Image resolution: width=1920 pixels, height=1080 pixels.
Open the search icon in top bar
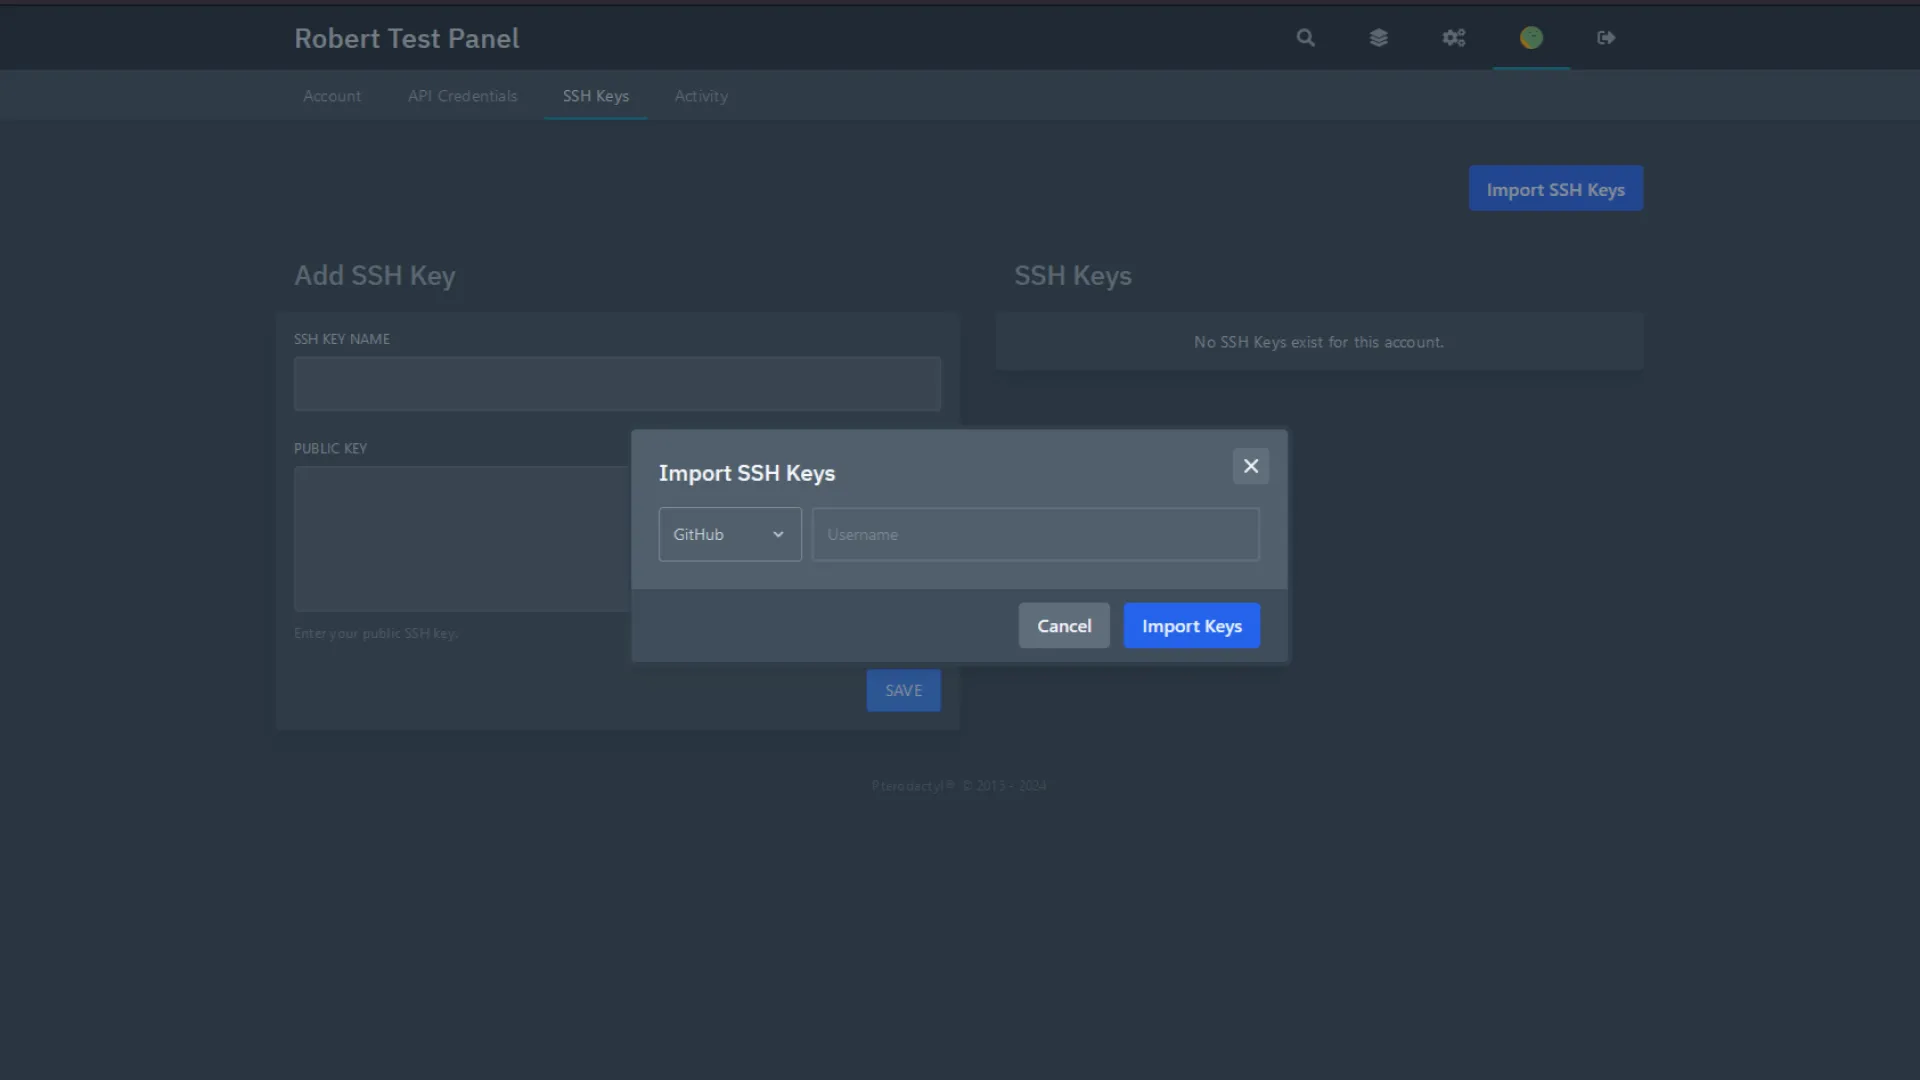(x=1305, y=38)
